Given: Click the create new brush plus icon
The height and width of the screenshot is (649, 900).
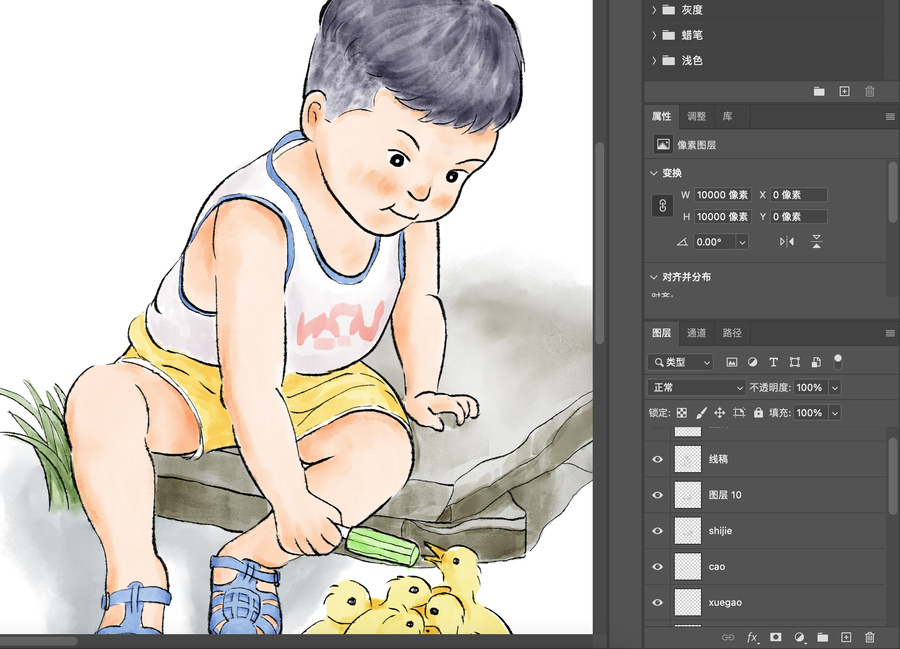Looking at the screenshot, I should (x=844, y=91).
